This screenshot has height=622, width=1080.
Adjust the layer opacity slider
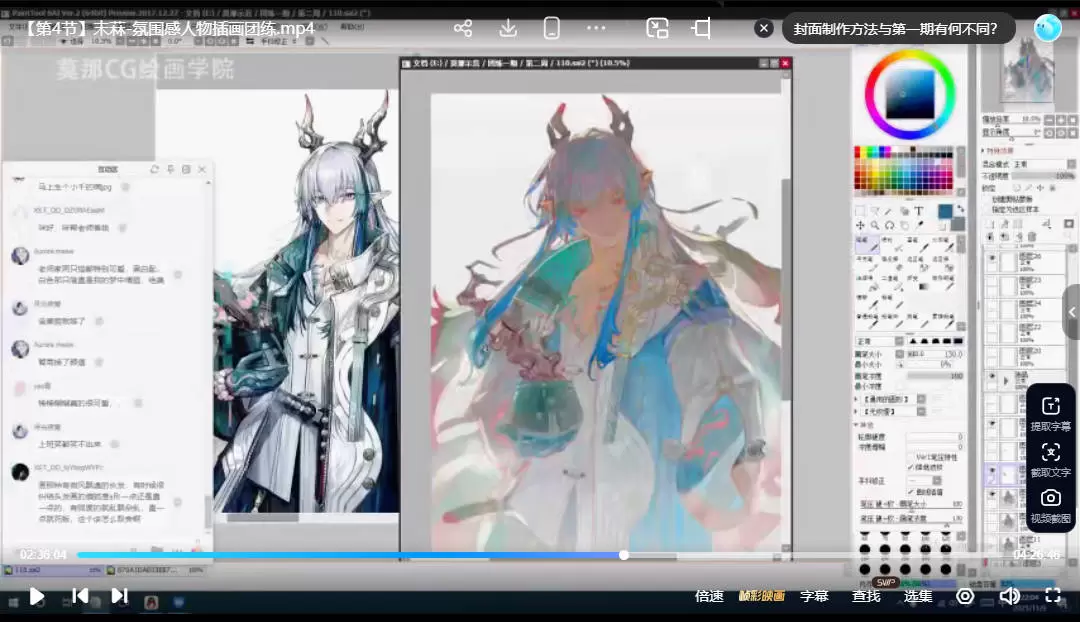pos(1043,176)
